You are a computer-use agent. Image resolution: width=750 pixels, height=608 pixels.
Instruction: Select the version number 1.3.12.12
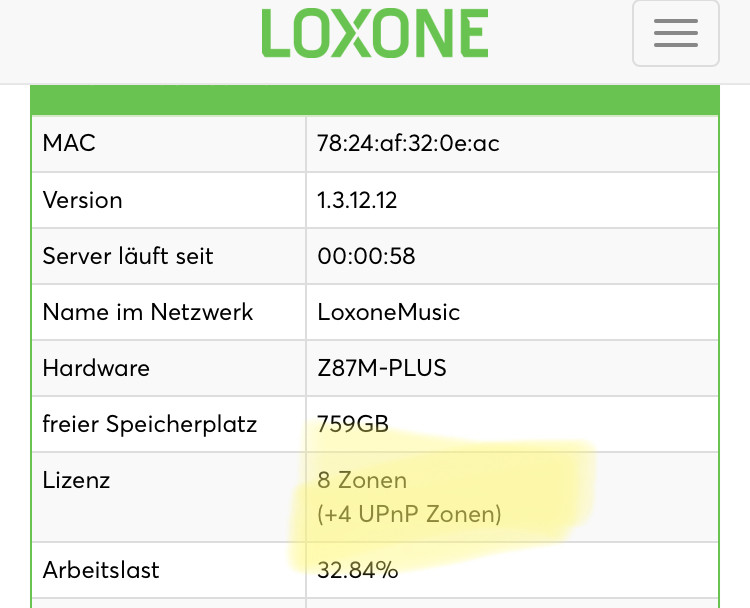357,200
